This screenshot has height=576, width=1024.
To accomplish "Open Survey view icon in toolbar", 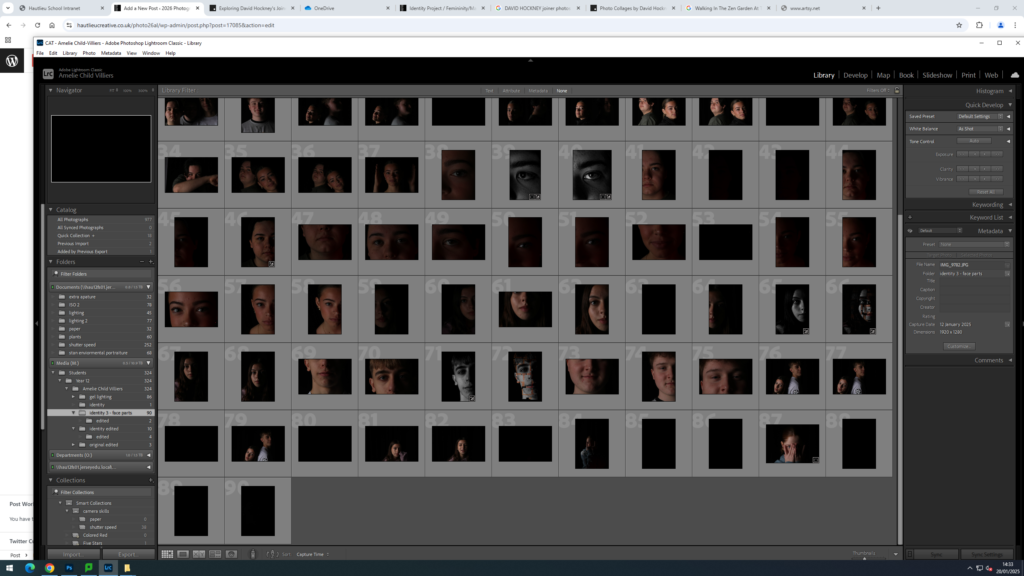I will pyautogui.click(x=215, y=554).
